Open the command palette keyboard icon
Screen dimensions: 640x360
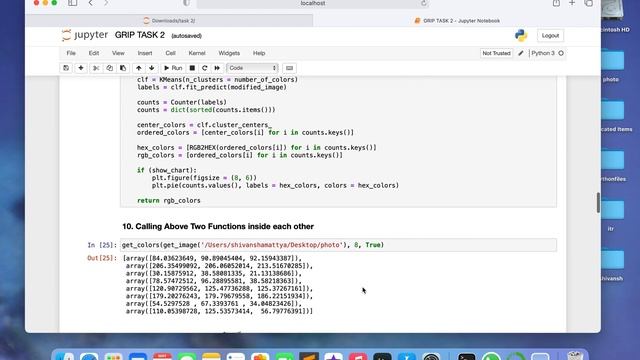pyautogui.click(x=289, y=68)
